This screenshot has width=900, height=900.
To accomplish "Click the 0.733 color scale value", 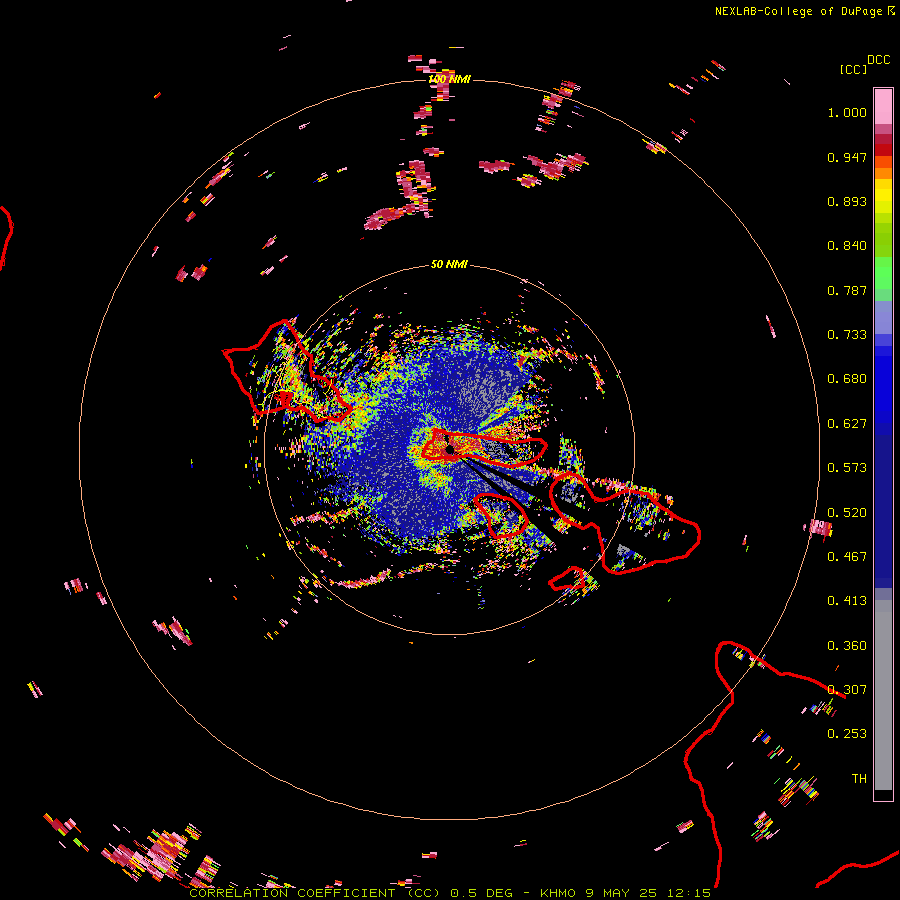I will (x=847, y=335).
